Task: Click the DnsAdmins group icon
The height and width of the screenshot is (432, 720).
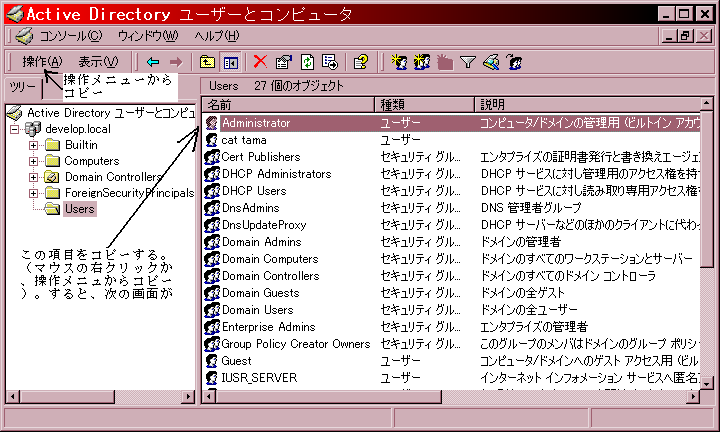Action: (212, 208)
